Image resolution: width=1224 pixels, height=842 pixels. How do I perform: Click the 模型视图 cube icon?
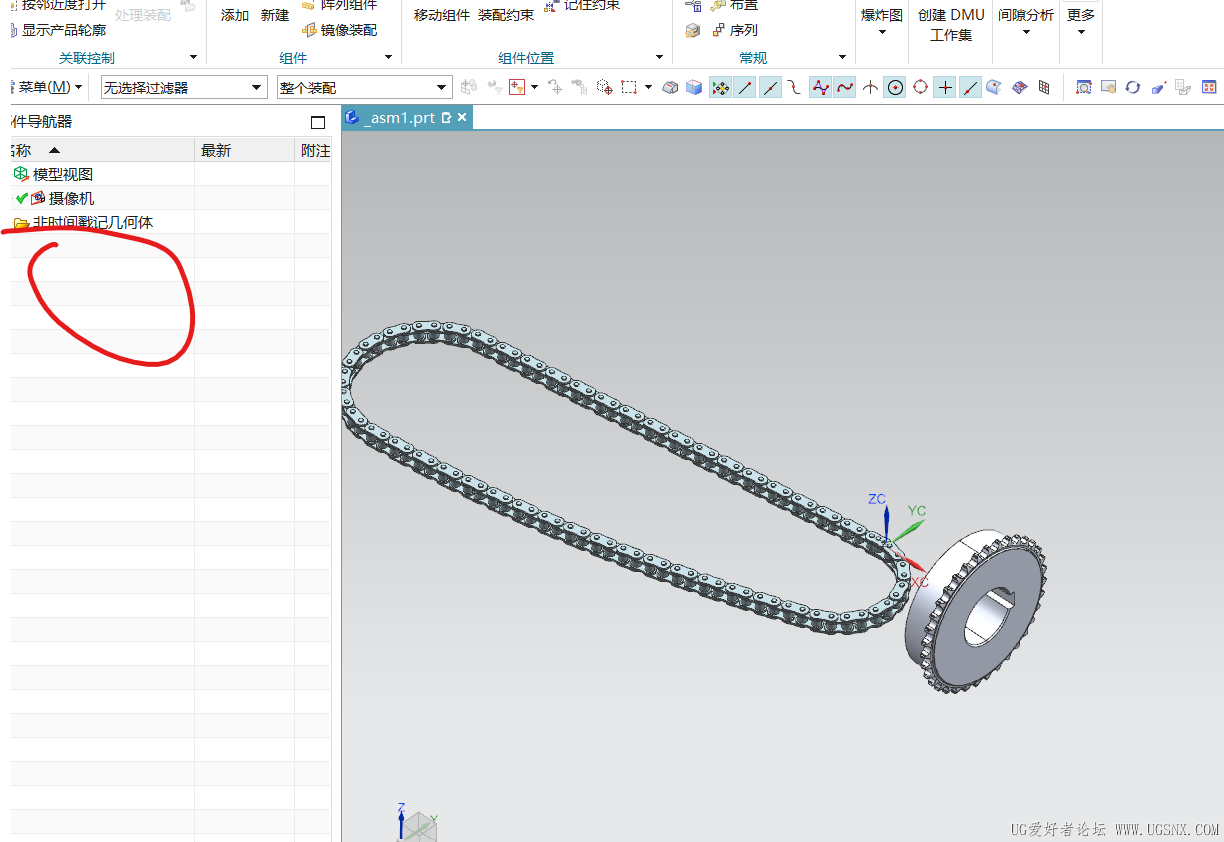click(21, 174)
